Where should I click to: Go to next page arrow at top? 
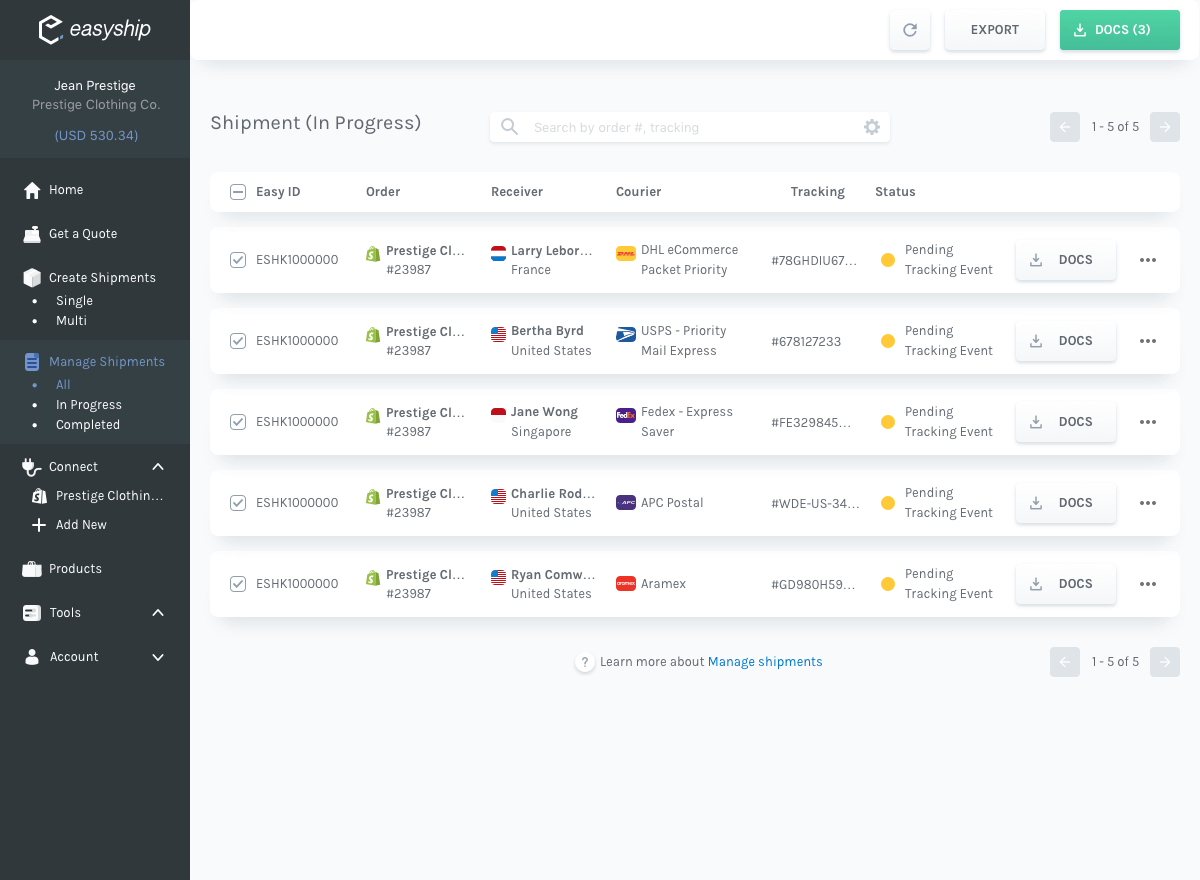[x=1165, y=127]
